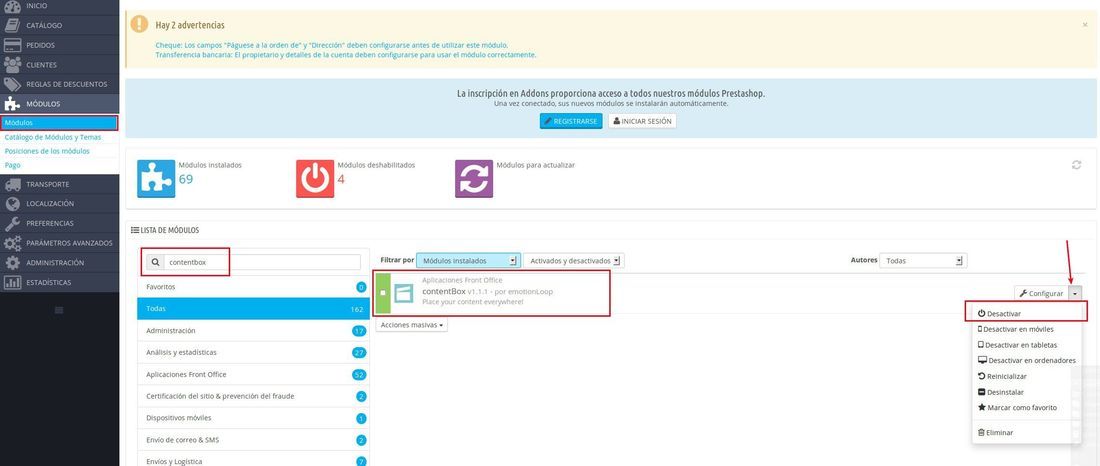Open the Autores Todas dropdown
Screen dimensions: 1100x466
click(x=923, y=260)
